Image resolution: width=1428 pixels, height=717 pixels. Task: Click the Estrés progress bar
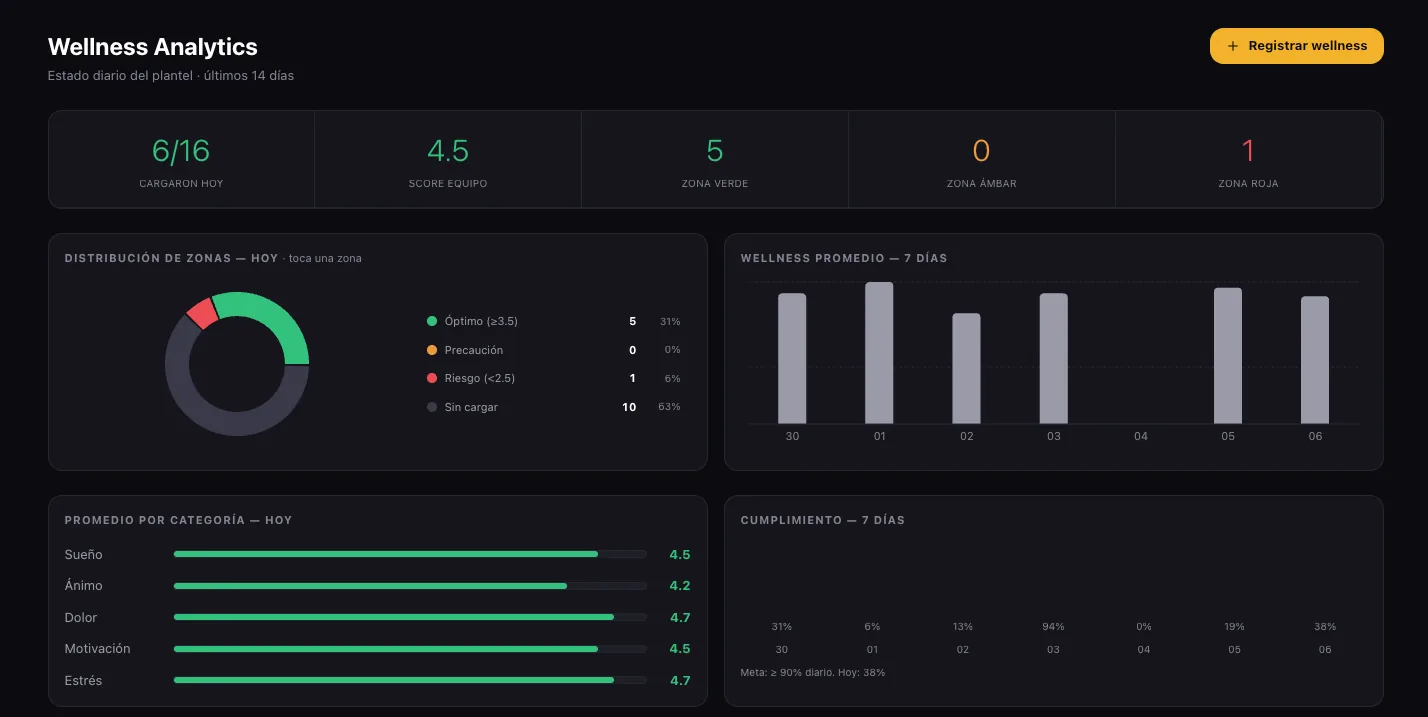[x=410, y=680]
